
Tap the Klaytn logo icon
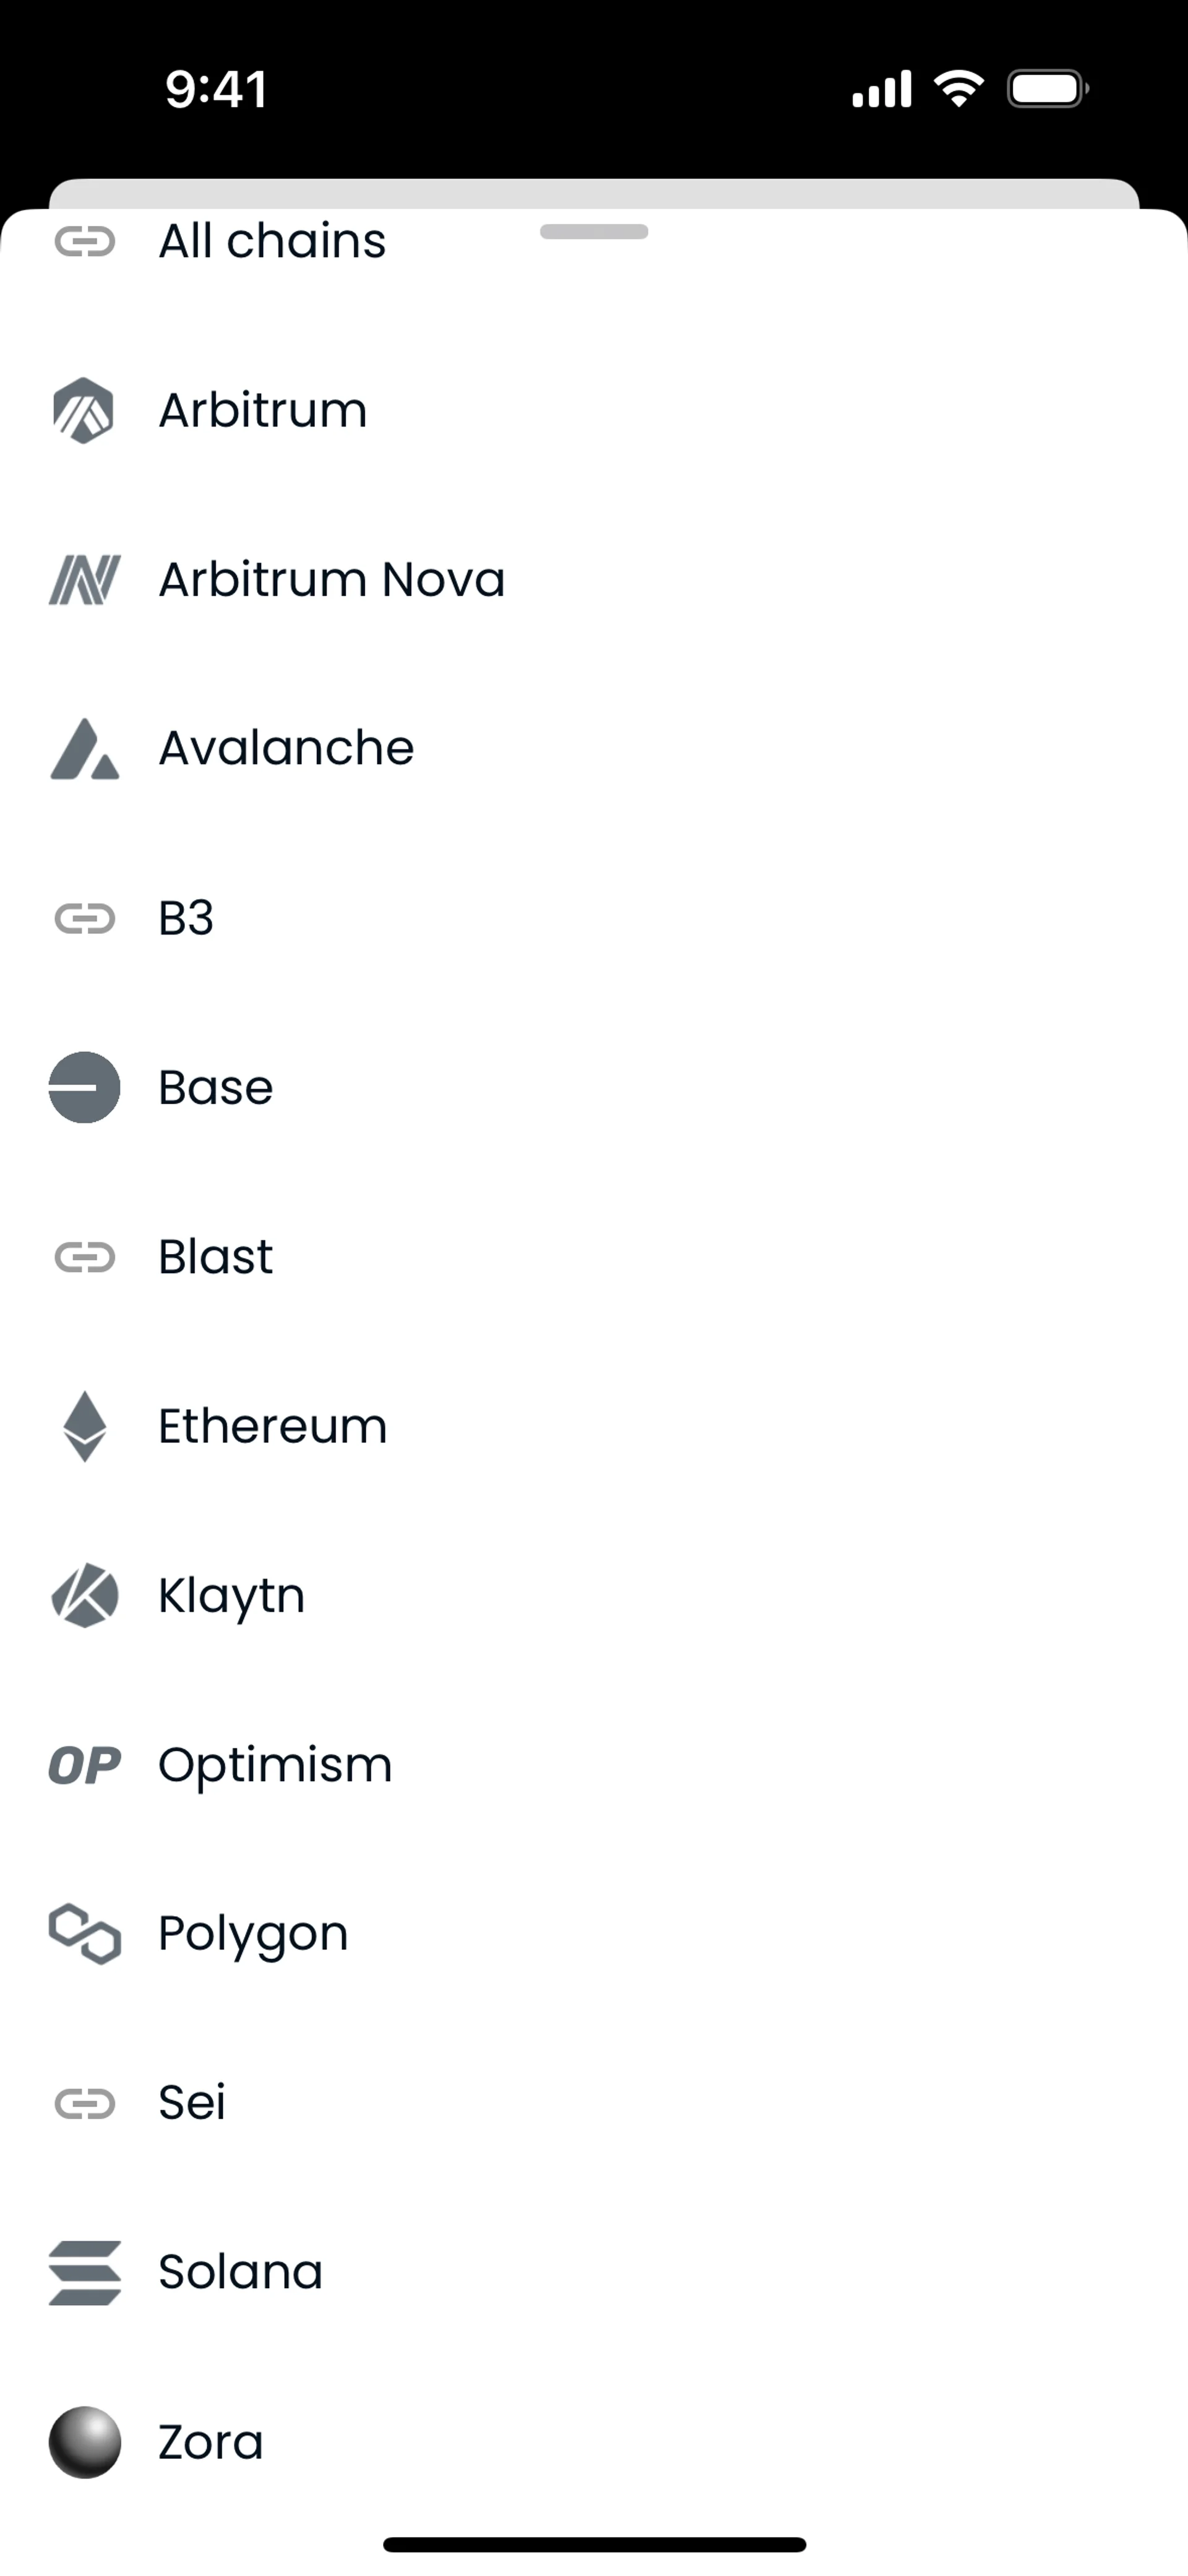tap(84, 1595)
